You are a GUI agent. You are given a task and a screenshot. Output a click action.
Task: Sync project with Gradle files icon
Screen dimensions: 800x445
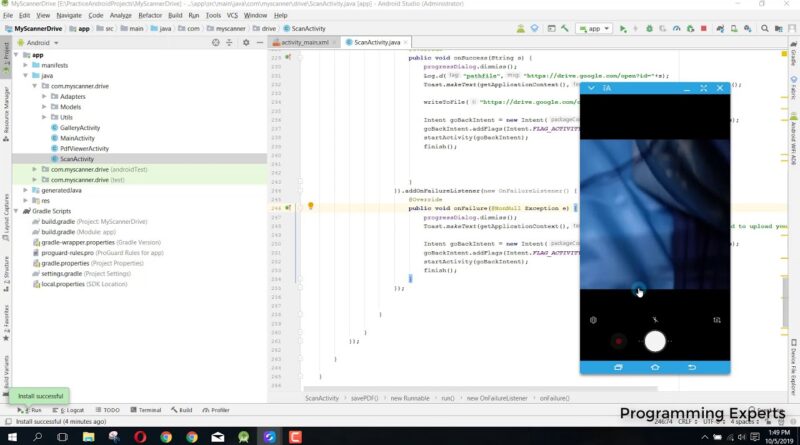(720, 29)
